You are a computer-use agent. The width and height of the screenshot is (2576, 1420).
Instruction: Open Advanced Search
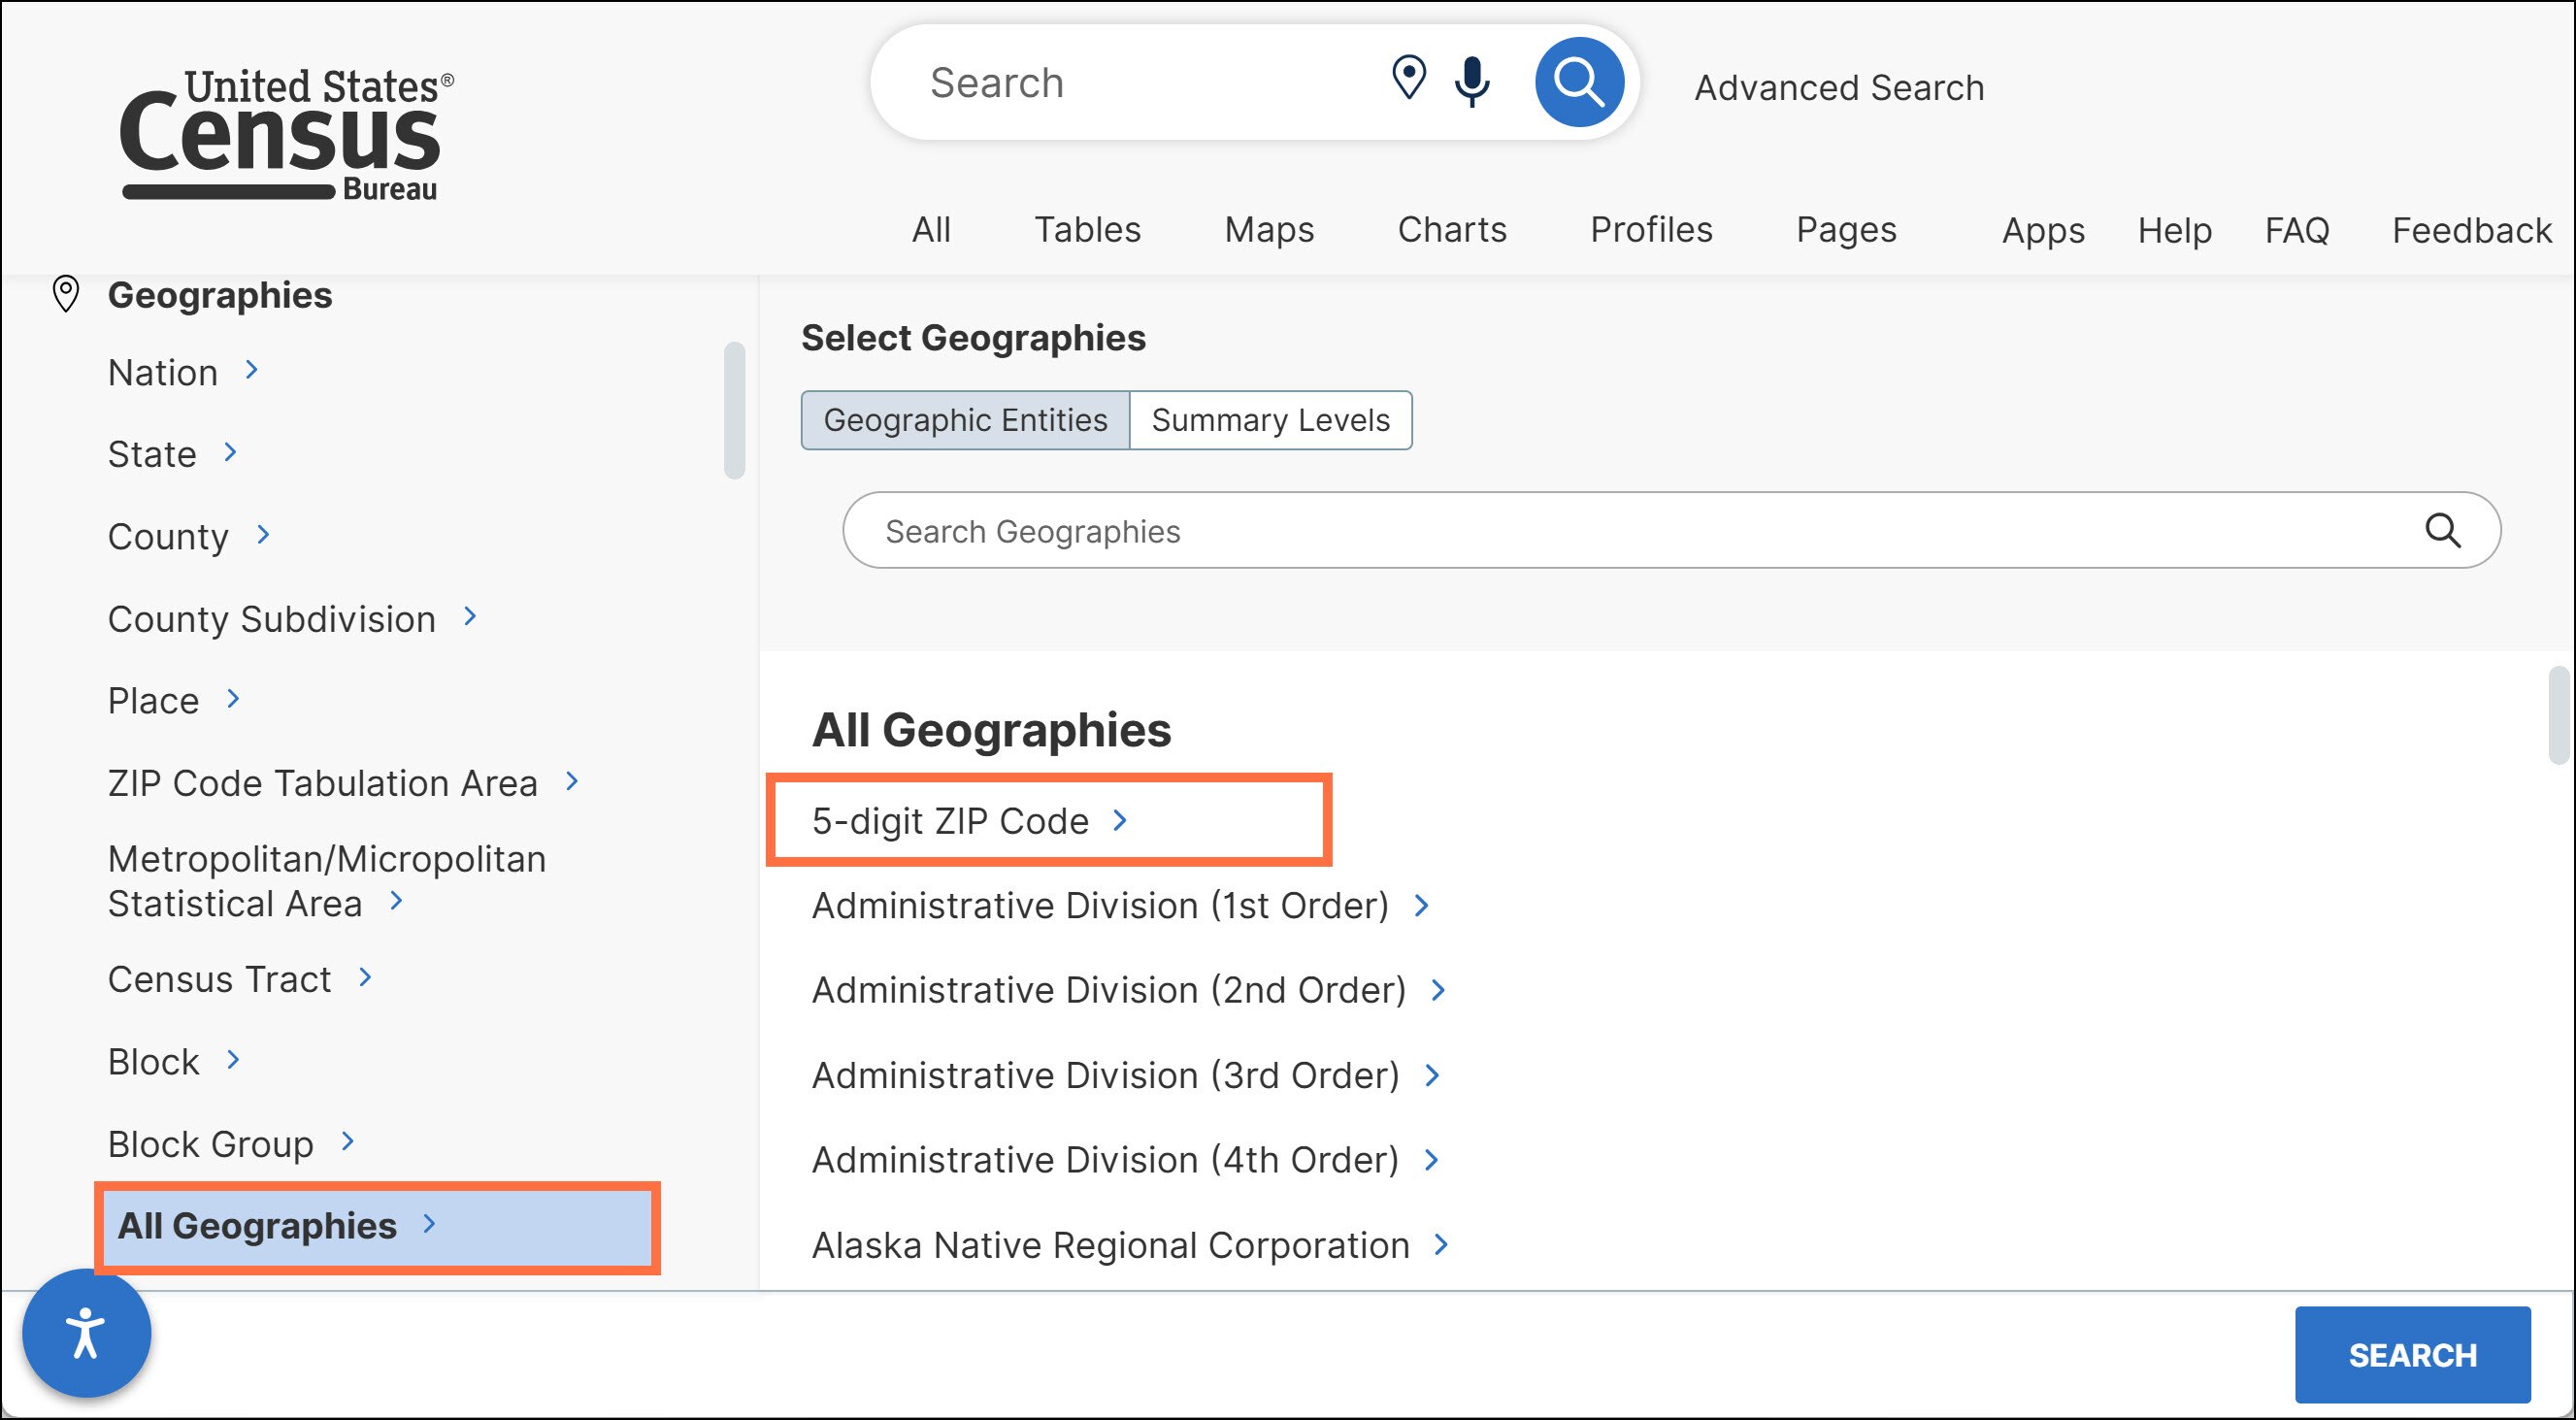[1839, 88]
